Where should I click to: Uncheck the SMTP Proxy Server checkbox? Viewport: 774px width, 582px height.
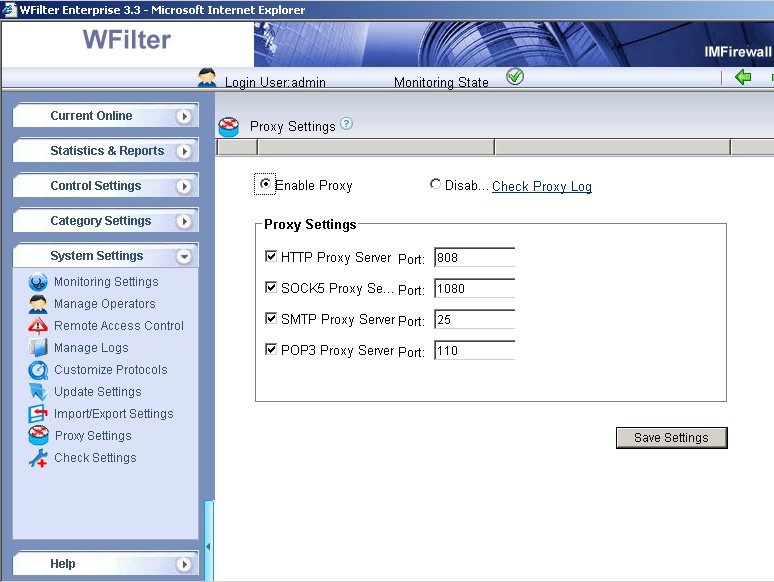pyautogui.click(x=271, y=318)
